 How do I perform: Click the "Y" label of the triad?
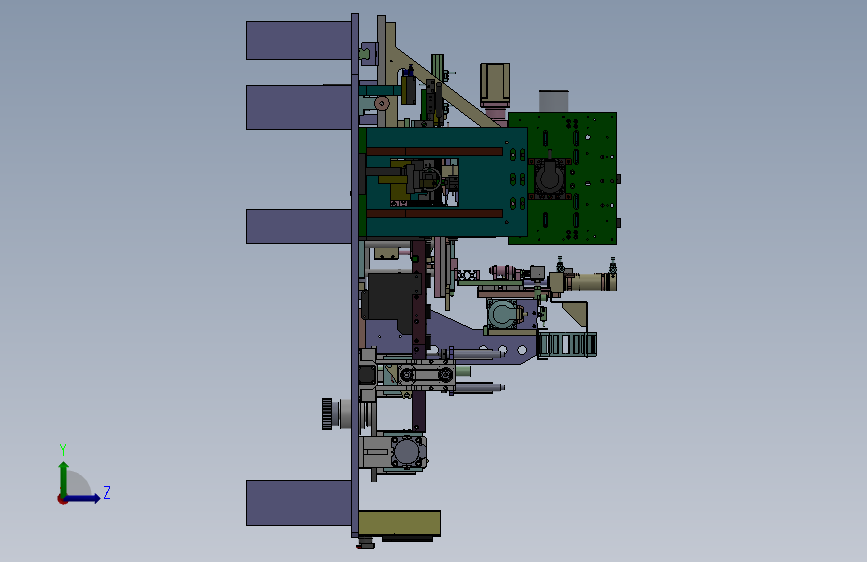[63, 449]
